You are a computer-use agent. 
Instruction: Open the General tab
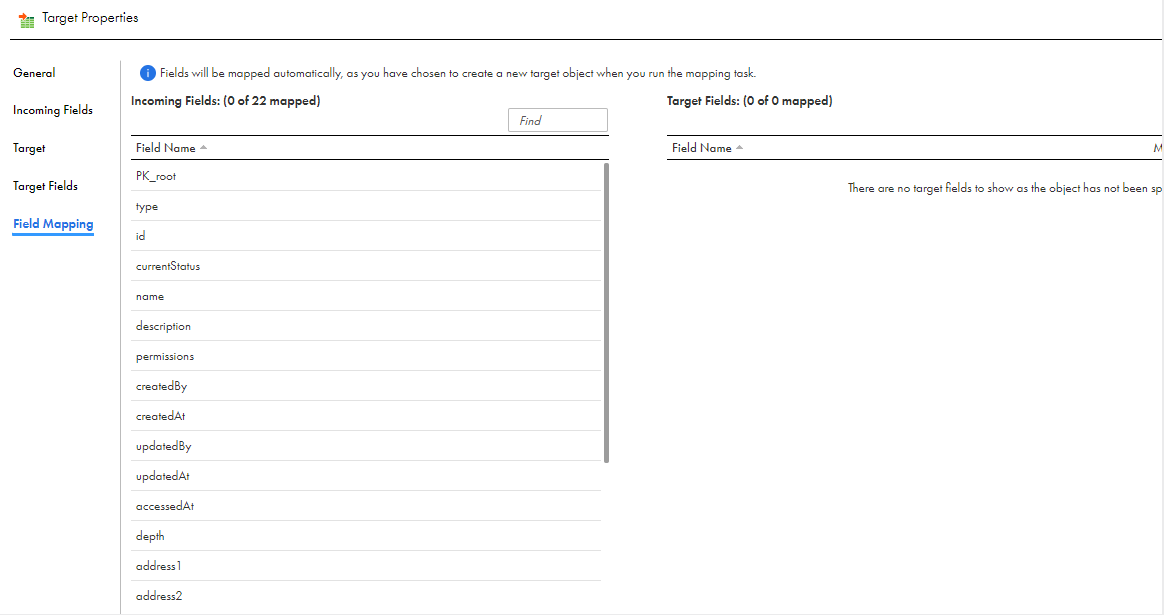coord(34,73)
